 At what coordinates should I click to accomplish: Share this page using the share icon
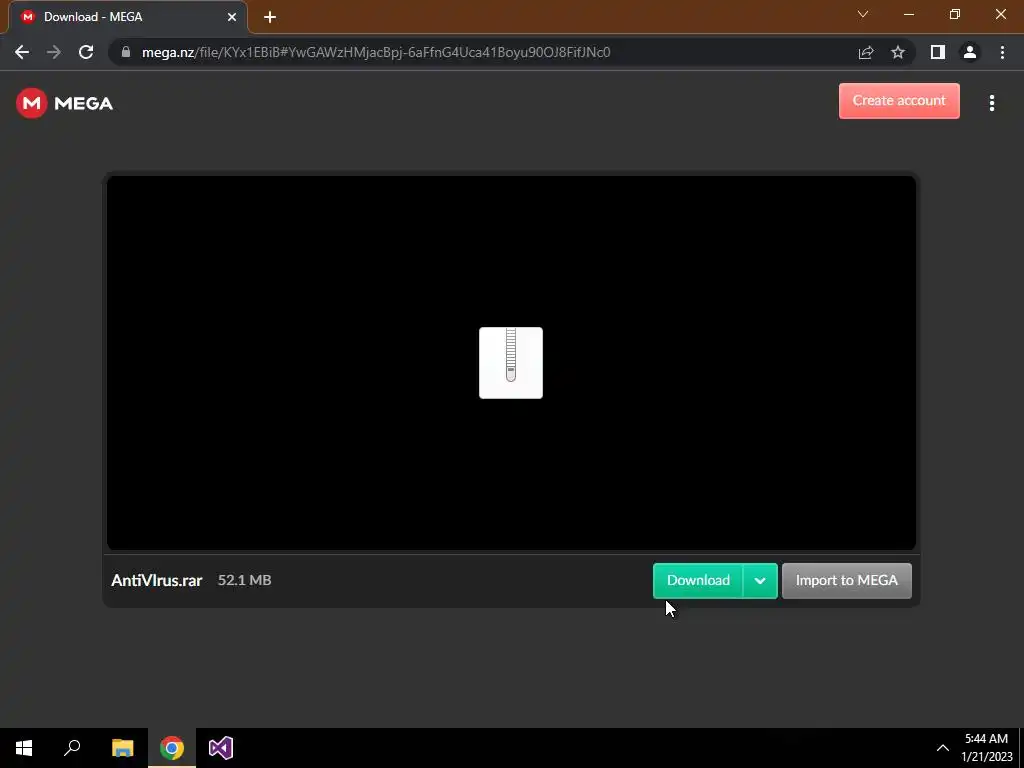point(866,52)
